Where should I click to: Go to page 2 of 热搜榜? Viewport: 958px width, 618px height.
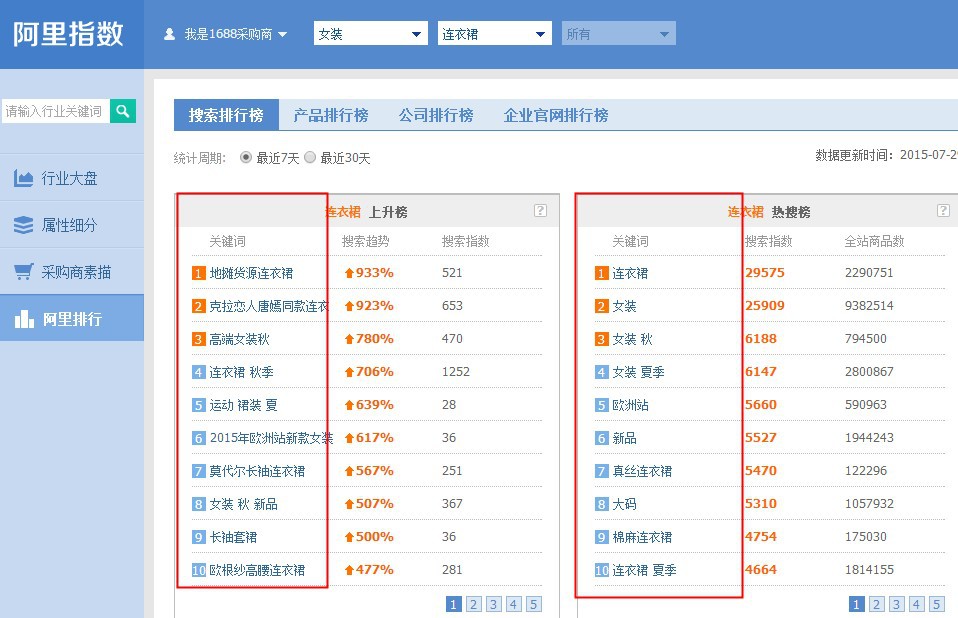pyautogui.click(x=876, y=605)
